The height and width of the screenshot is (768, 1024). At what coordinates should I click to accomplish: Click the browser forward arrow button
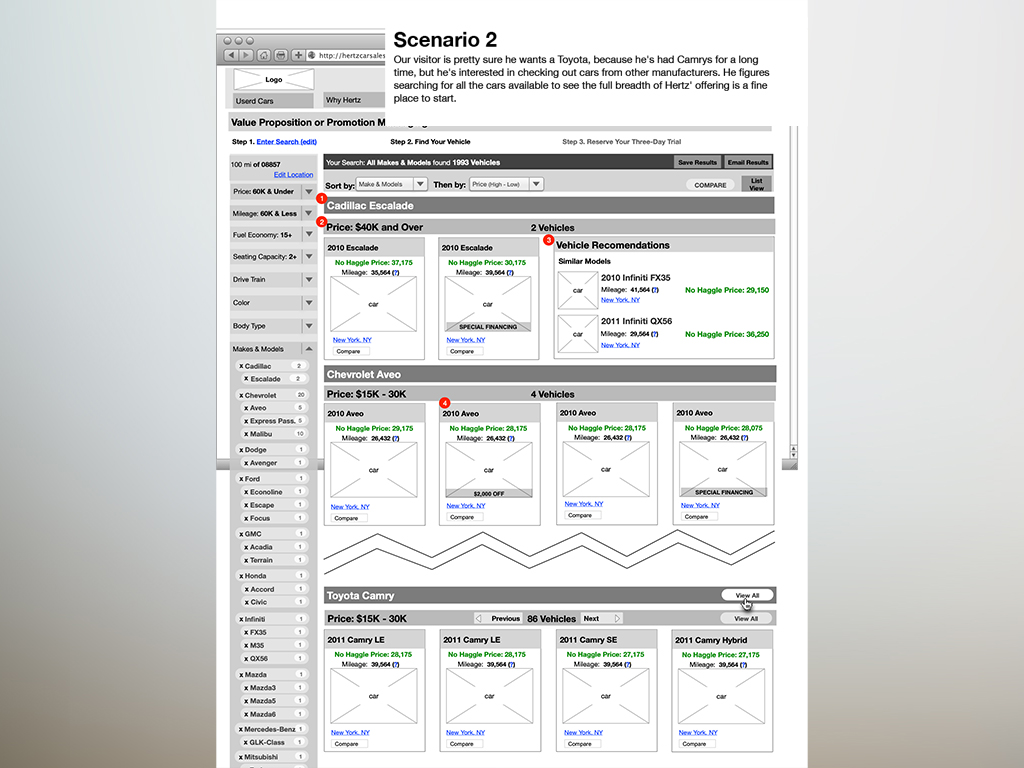point(245,55)
